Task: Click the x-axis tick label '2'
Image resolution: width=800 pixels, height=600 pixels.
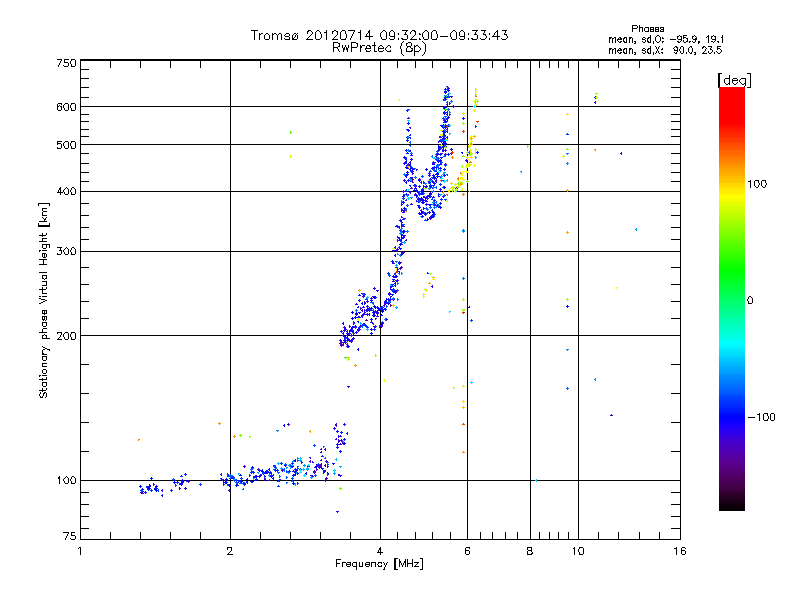Action: 230,551
